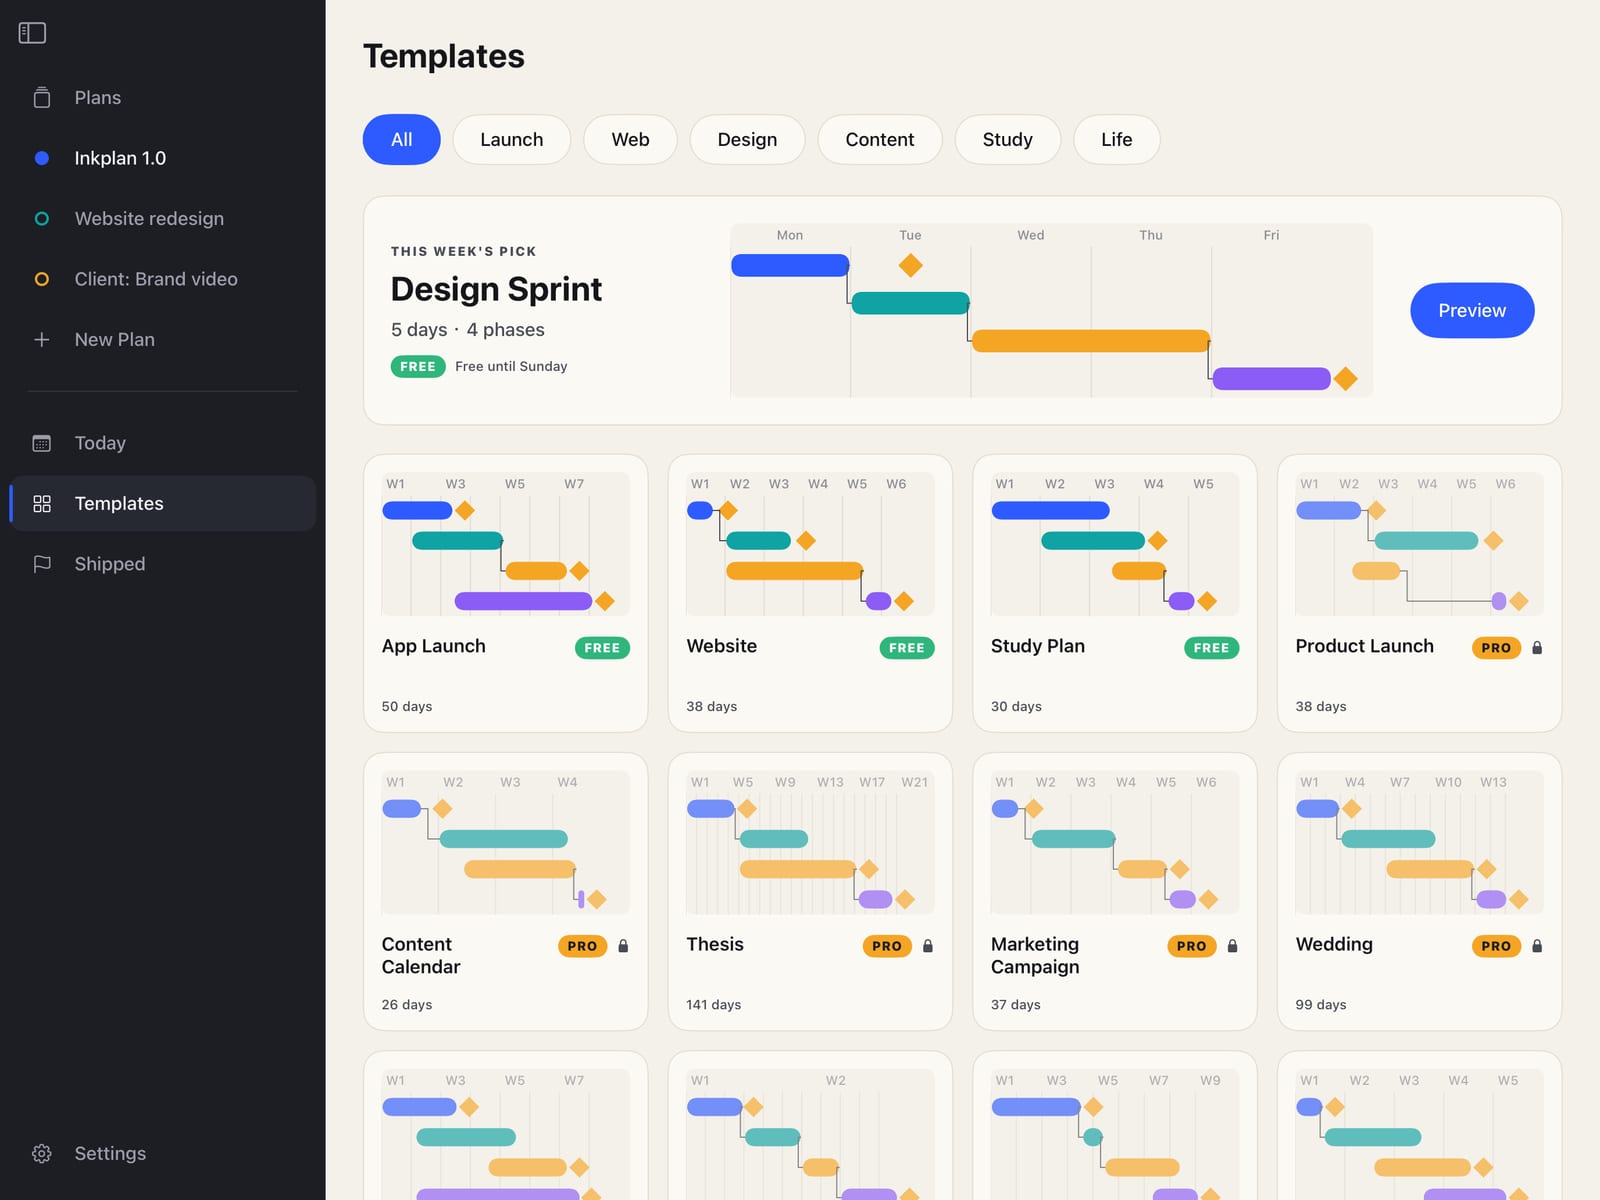Open the Product Launch Gantt thumbnail
The width and height of the screenshot is (1600, 1200).
coord(1419,544)
